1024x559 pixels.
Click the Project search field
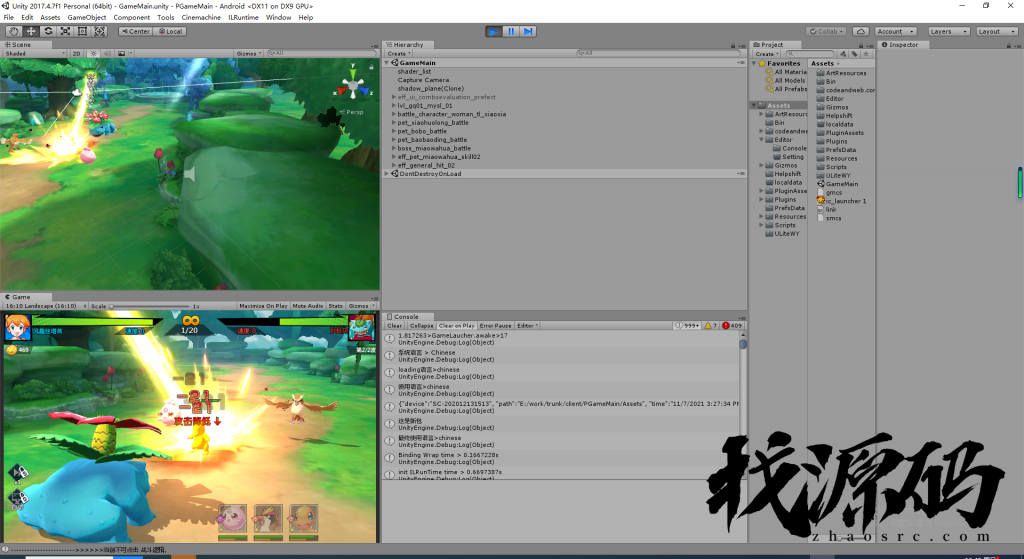point(810,54)
